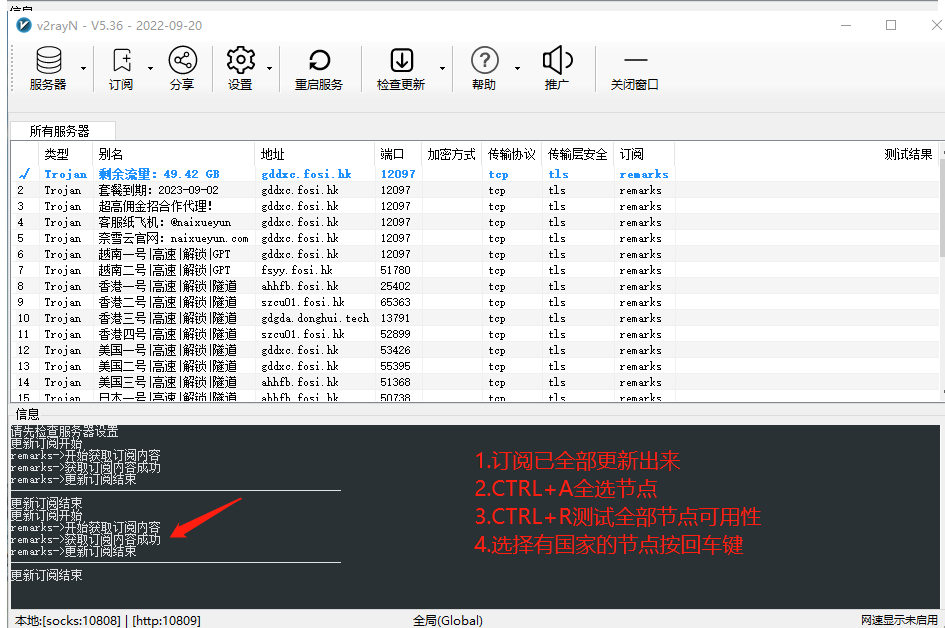Click the 传输协议 column header
Screen dimensions: 945x628
pos(512,154)
